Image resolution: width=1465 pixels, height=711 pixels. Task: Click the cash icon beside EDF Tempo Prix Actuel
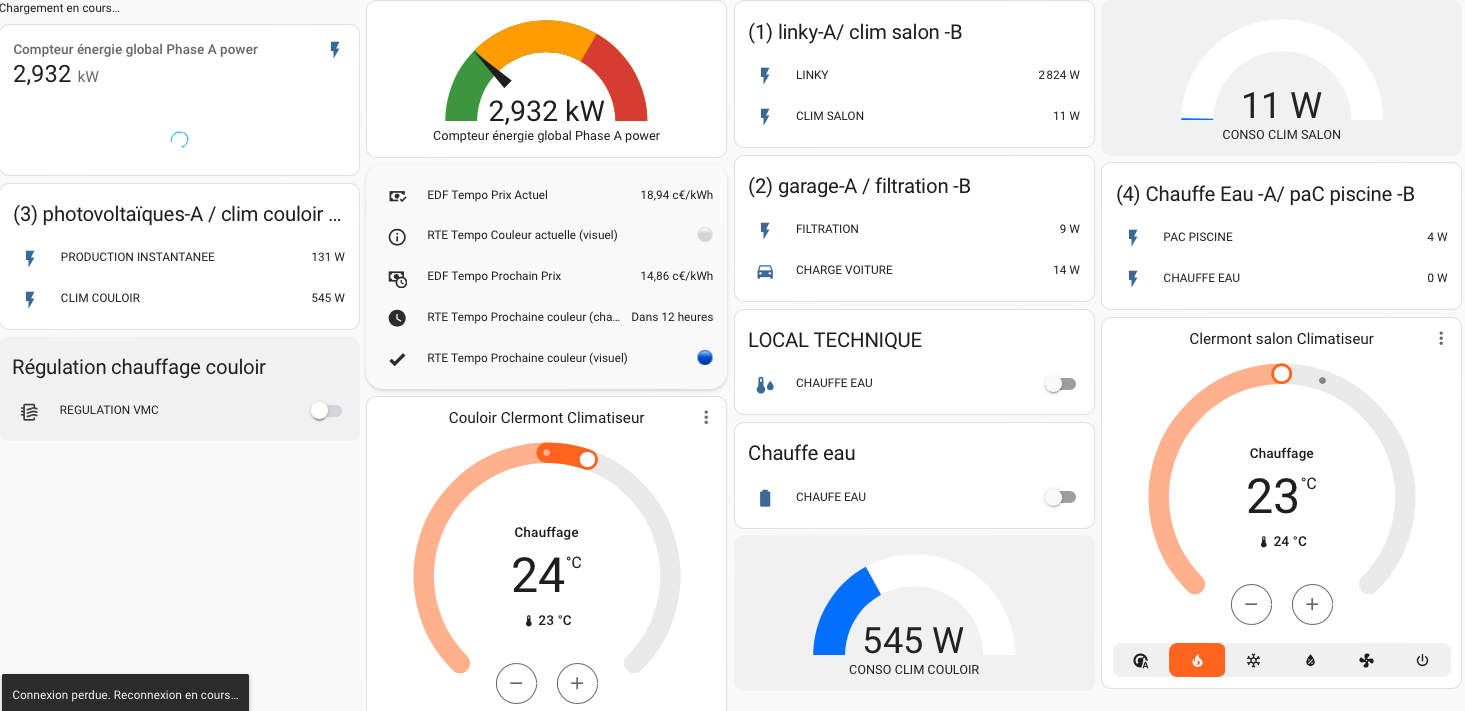[397, 195]
